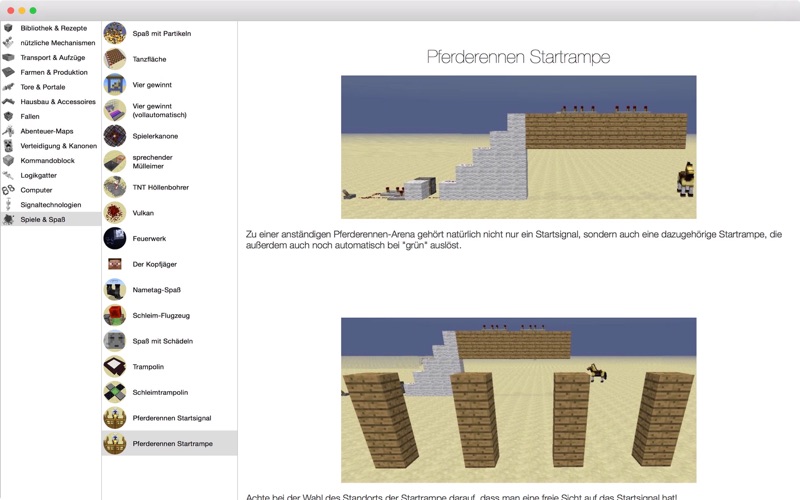Open Tore & Portale category

click(51, 87)
